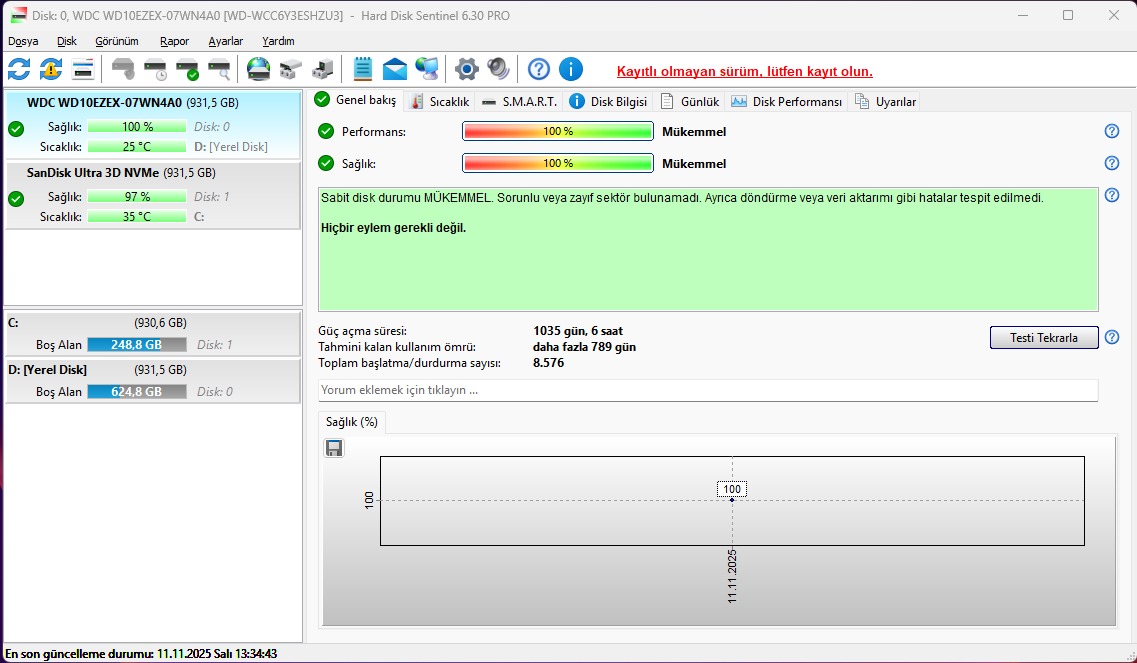This screenshot has height=663, width=1137.
Task: Click the unregistered version registration link
Action: tap(744, 71)
